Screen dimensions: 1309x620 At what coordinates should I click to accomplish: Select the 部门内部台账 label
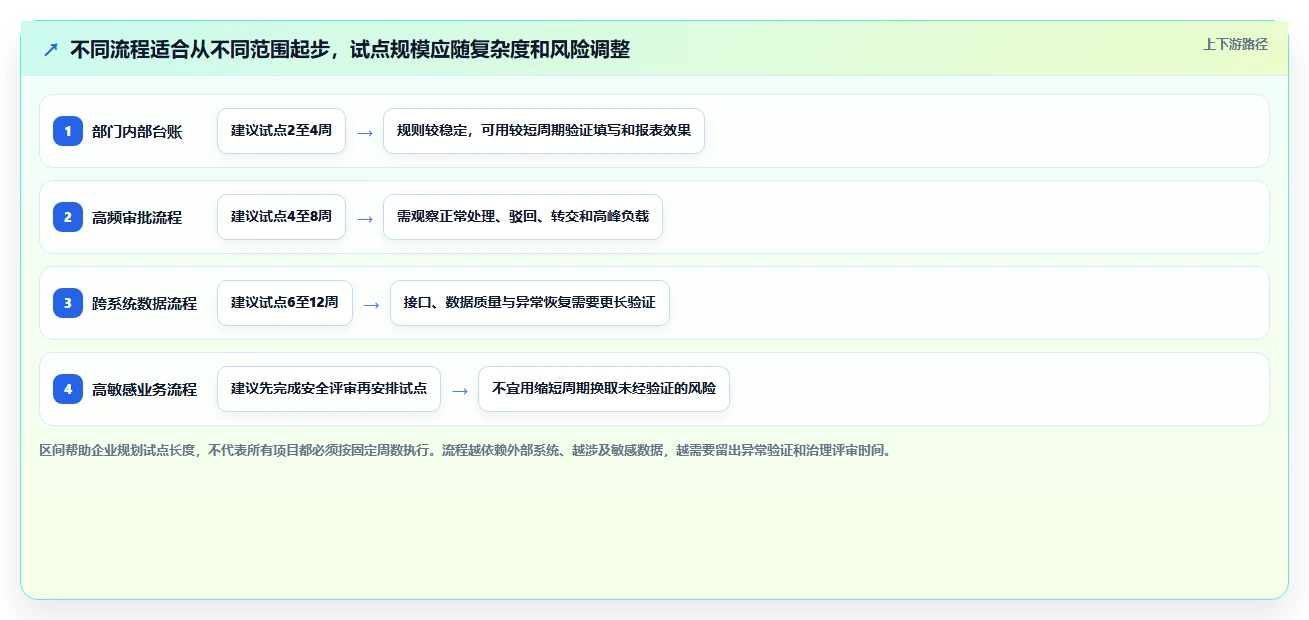[137, 132]
